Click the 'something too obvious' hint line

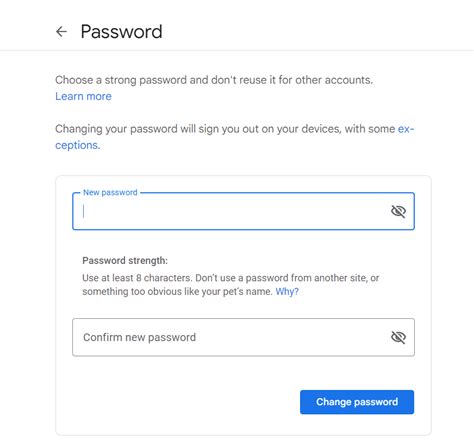(x=177, y=292)
